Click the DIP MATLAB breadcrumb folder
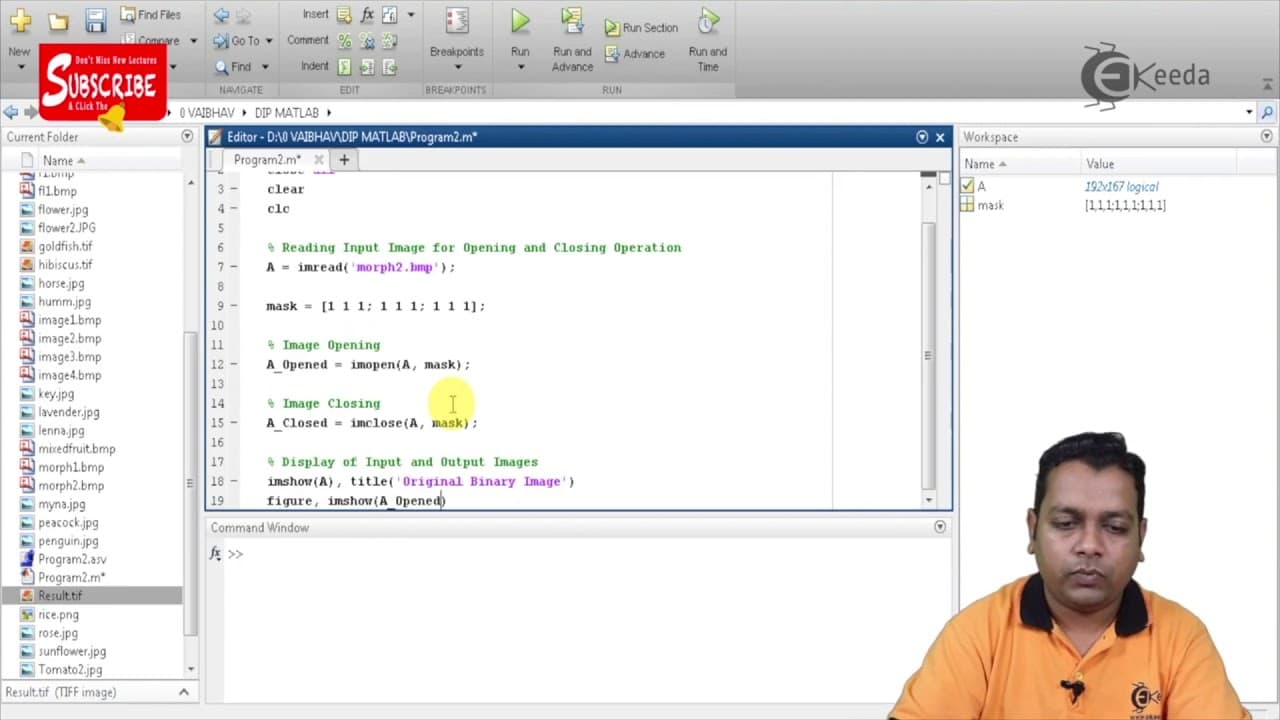This screenshot has width=1280, height=720. coord(287,113)
